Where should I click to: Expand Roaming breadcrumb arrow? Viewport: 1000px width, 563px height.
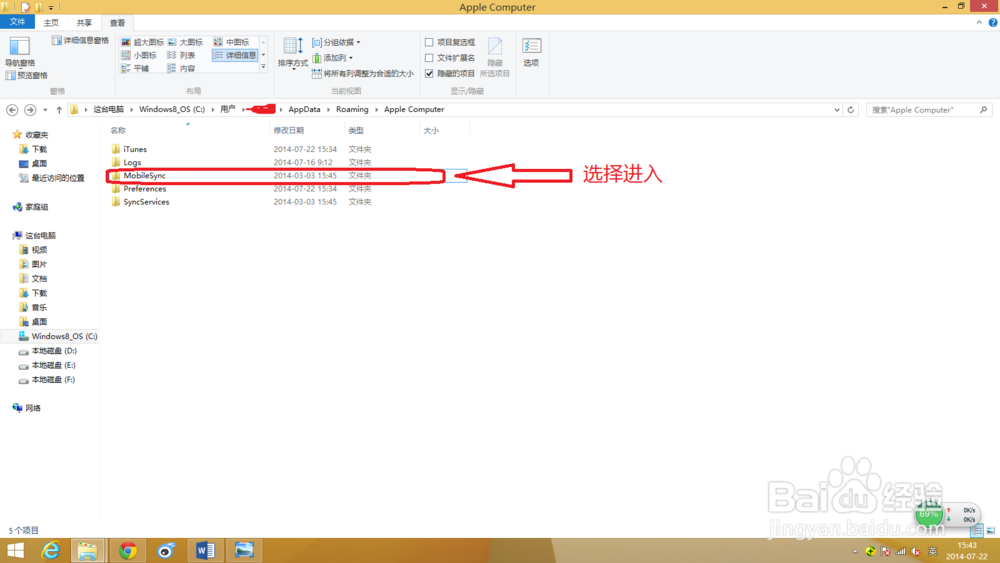coord(376,110)
